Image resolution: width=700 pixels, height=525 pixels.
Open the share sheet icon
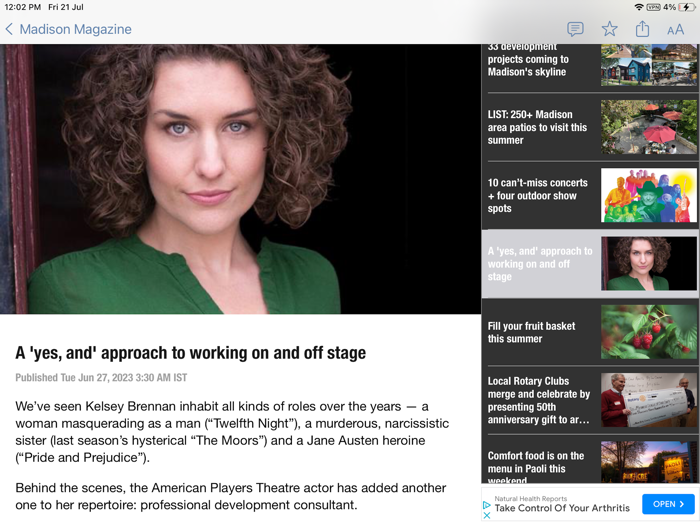(x=642, y=29)
